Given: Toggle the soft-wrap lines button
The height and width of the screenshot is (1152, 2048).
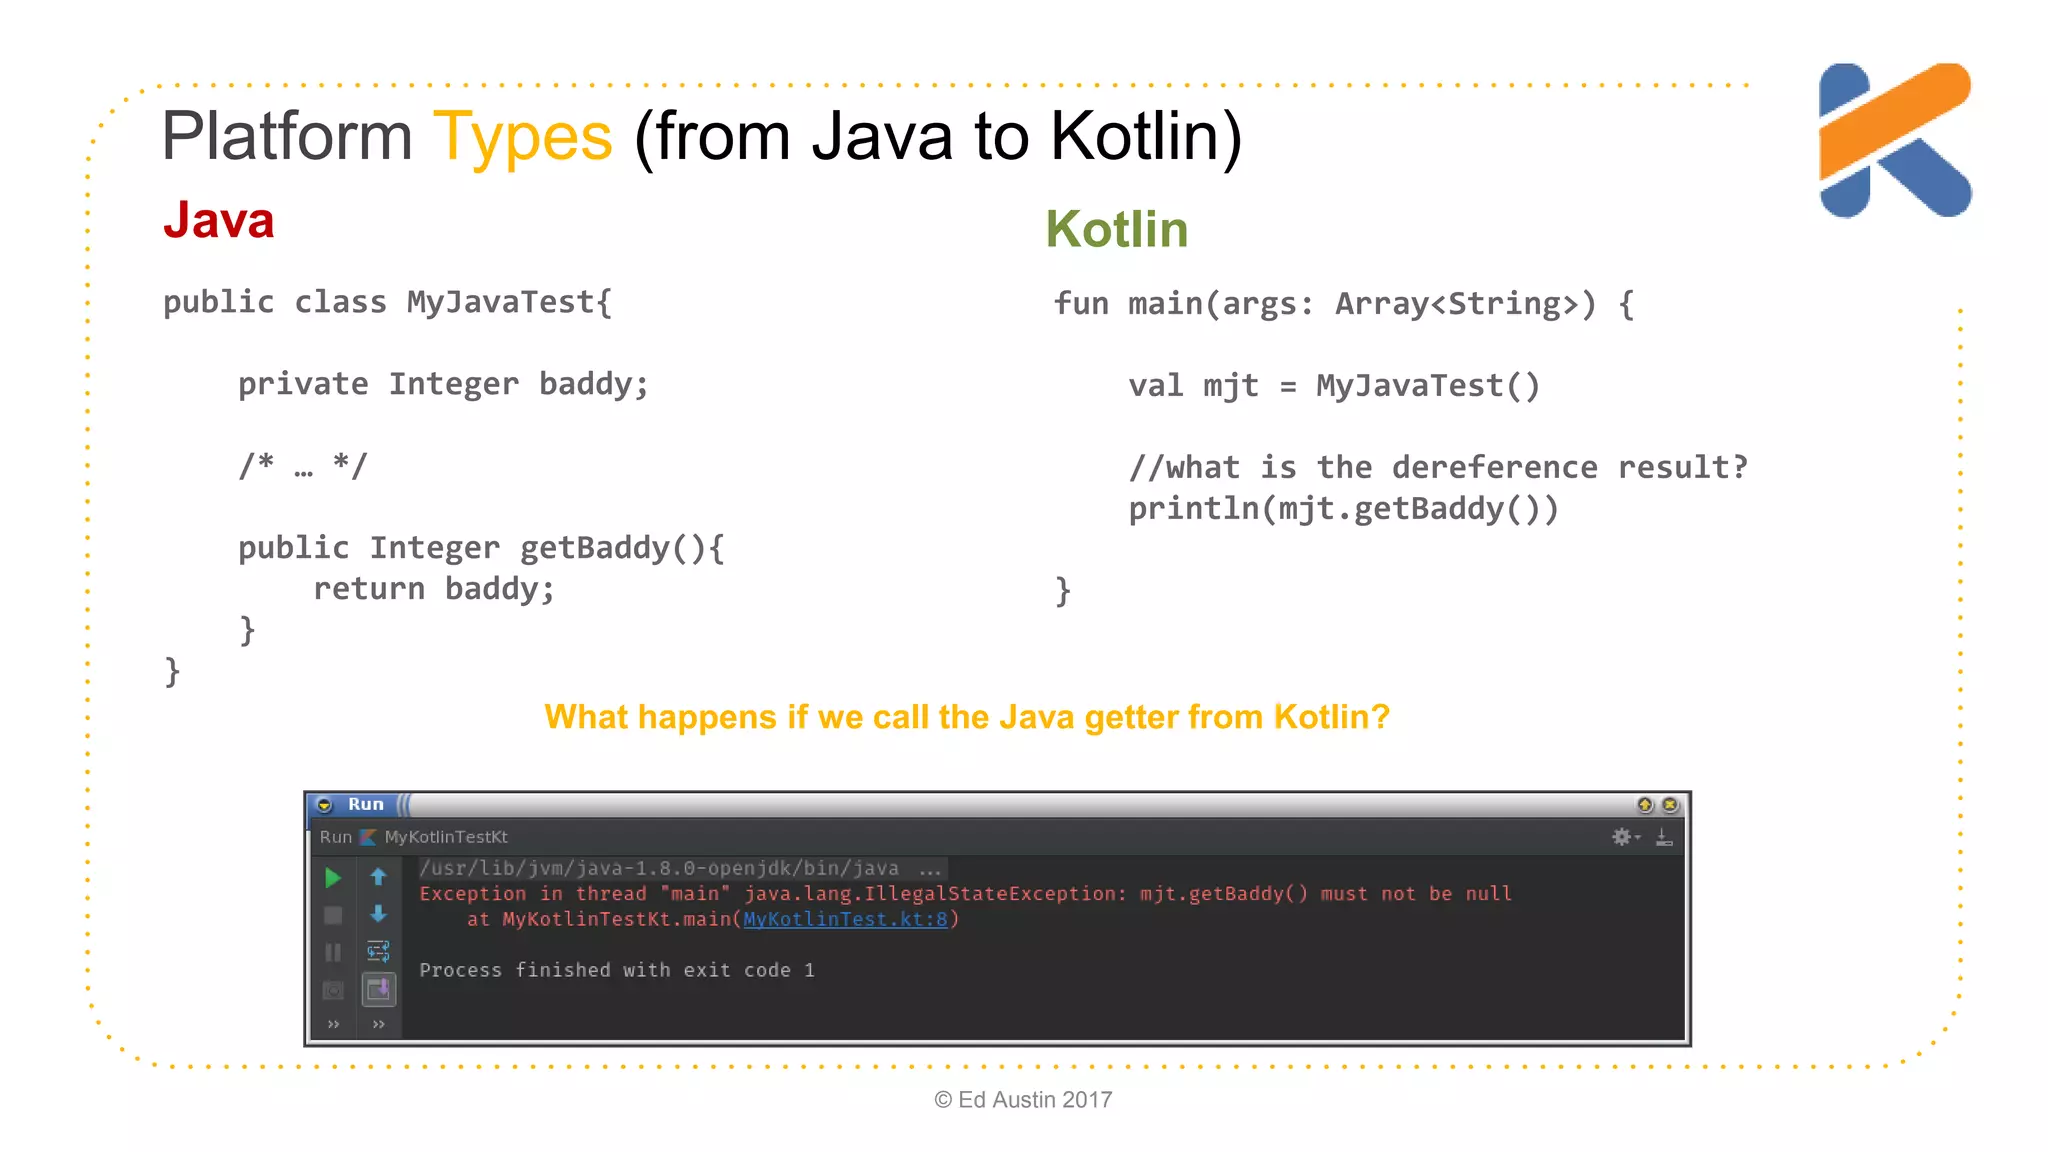Looking at the screenshot, I should click(x=378, y=951).
